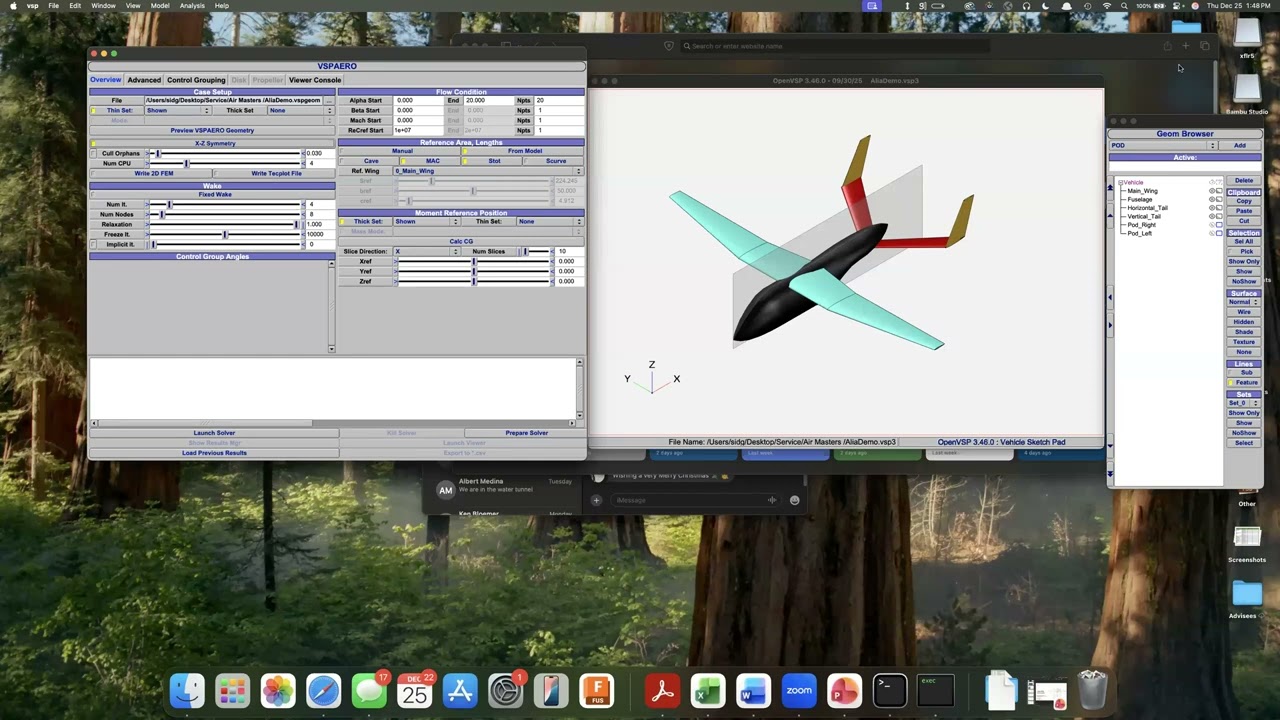The height and width of the screenshot is (720, 1280).
Task: Toggle Fuselage visibility eye in Geom Browser
Action: click(x=1212, y=199)
